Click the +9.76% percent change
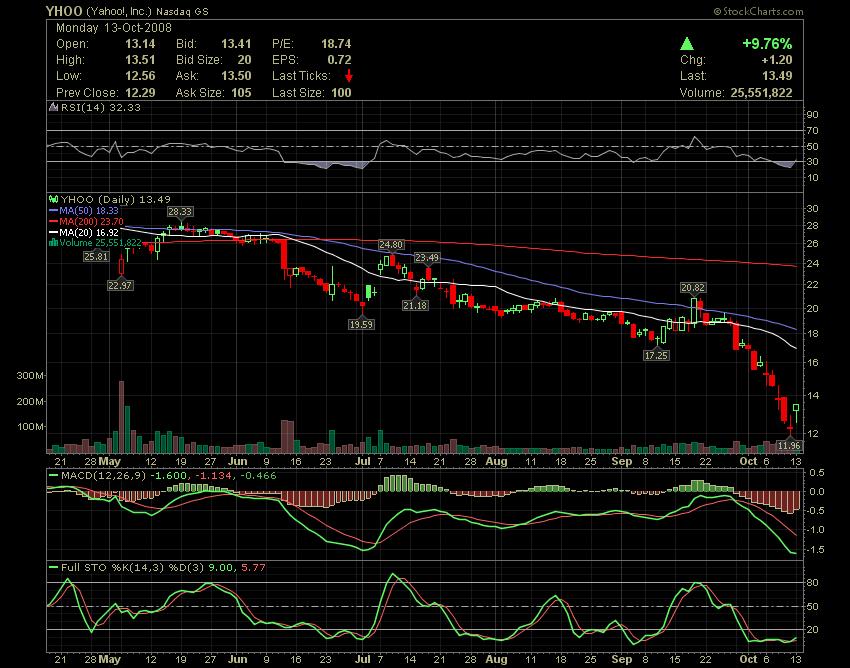 pos(767,44)
